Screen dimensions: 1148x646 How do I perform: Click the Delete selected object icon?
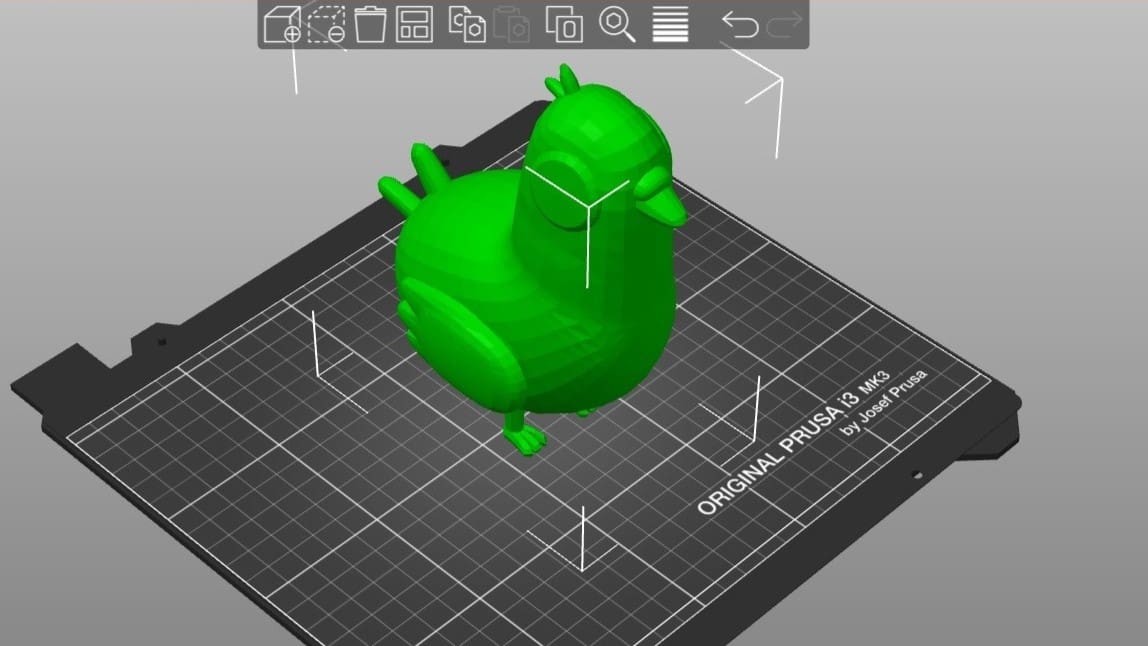(x=327, y=24)
